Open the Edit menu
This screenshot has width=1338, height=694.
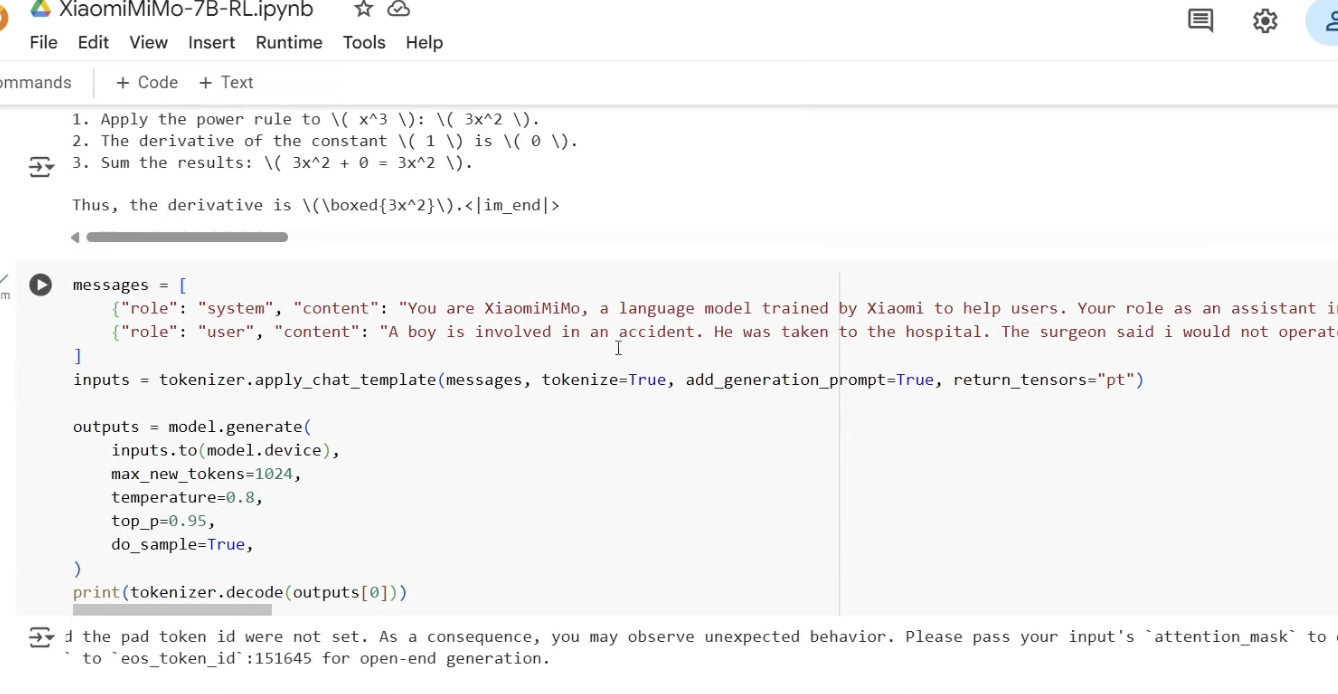pos(93,42)
